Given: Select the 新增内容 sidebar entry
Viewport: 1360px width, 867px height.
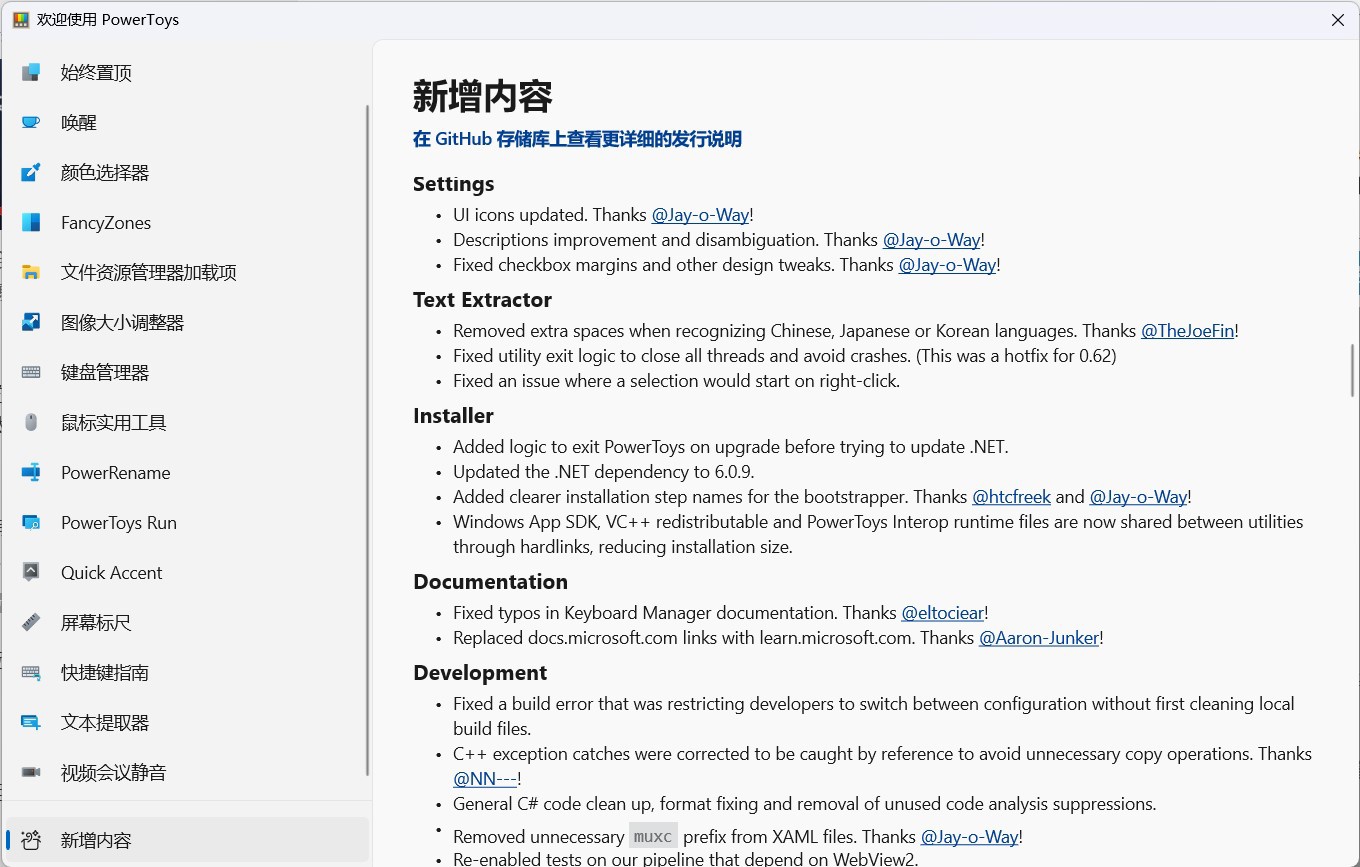Looking at the screenshot, I should click(97, 840).
